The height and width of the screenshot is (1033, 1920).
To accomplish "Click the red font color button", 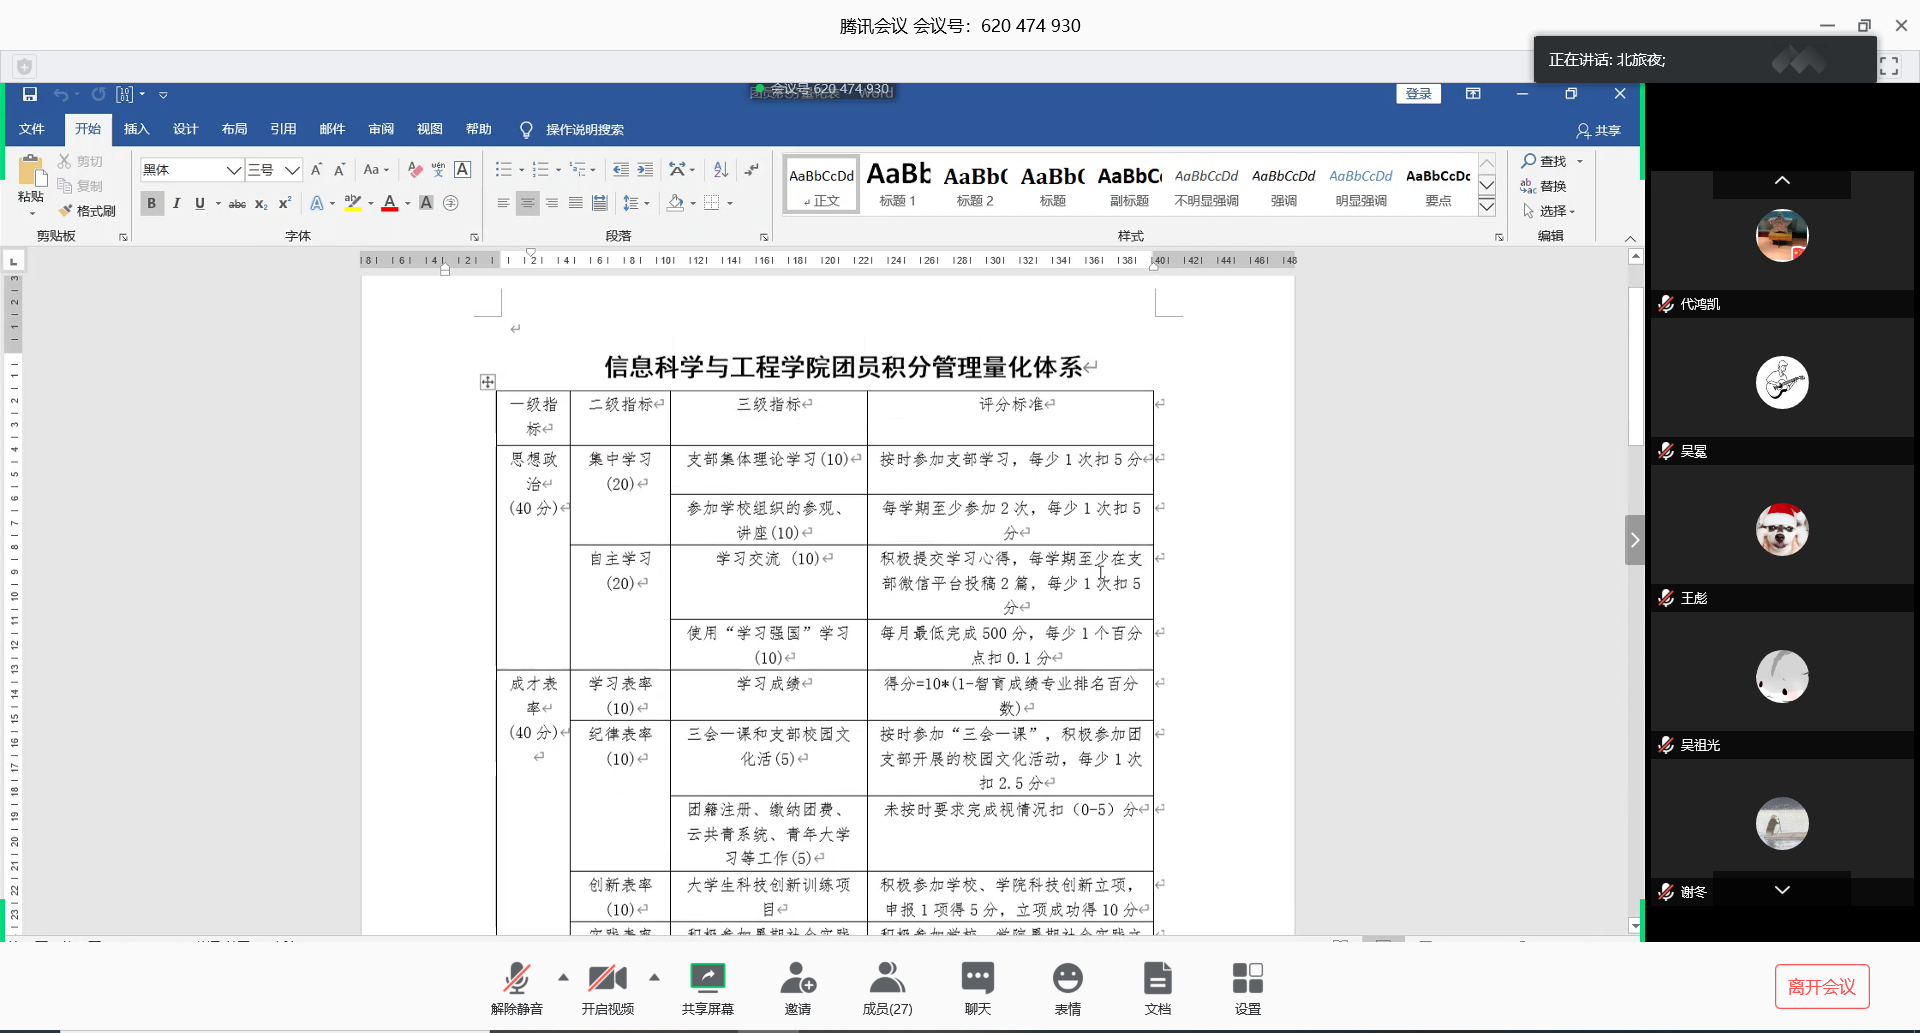I will [x=390, y=203].
